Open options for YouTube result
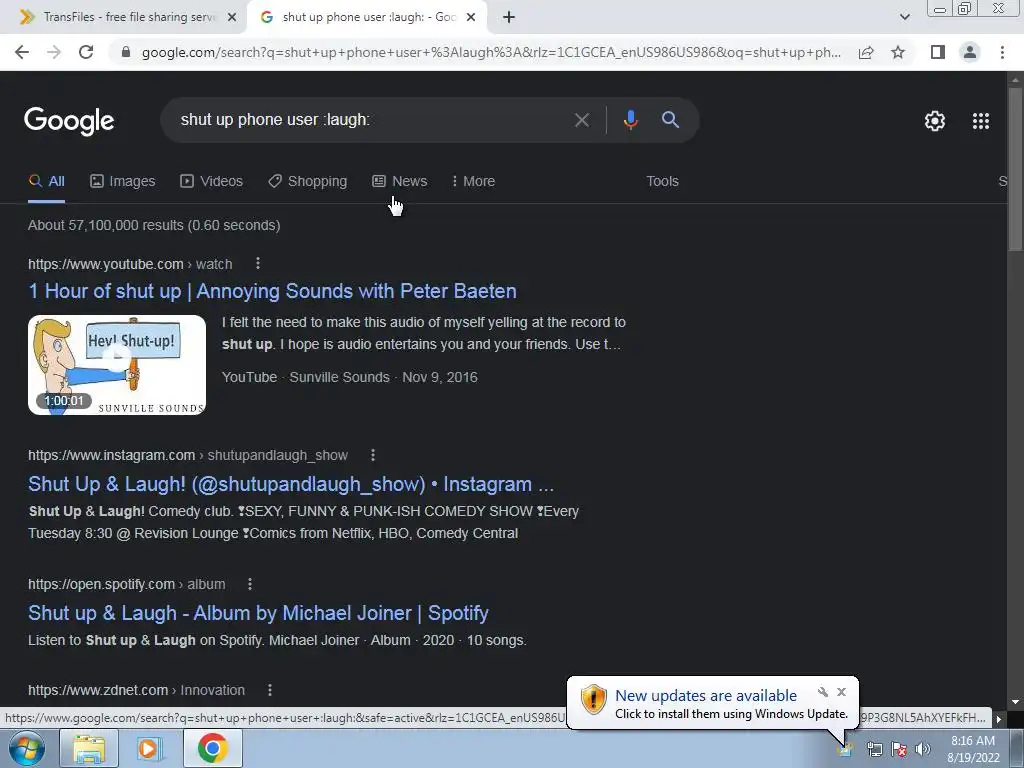 click(x=258, y=263)
